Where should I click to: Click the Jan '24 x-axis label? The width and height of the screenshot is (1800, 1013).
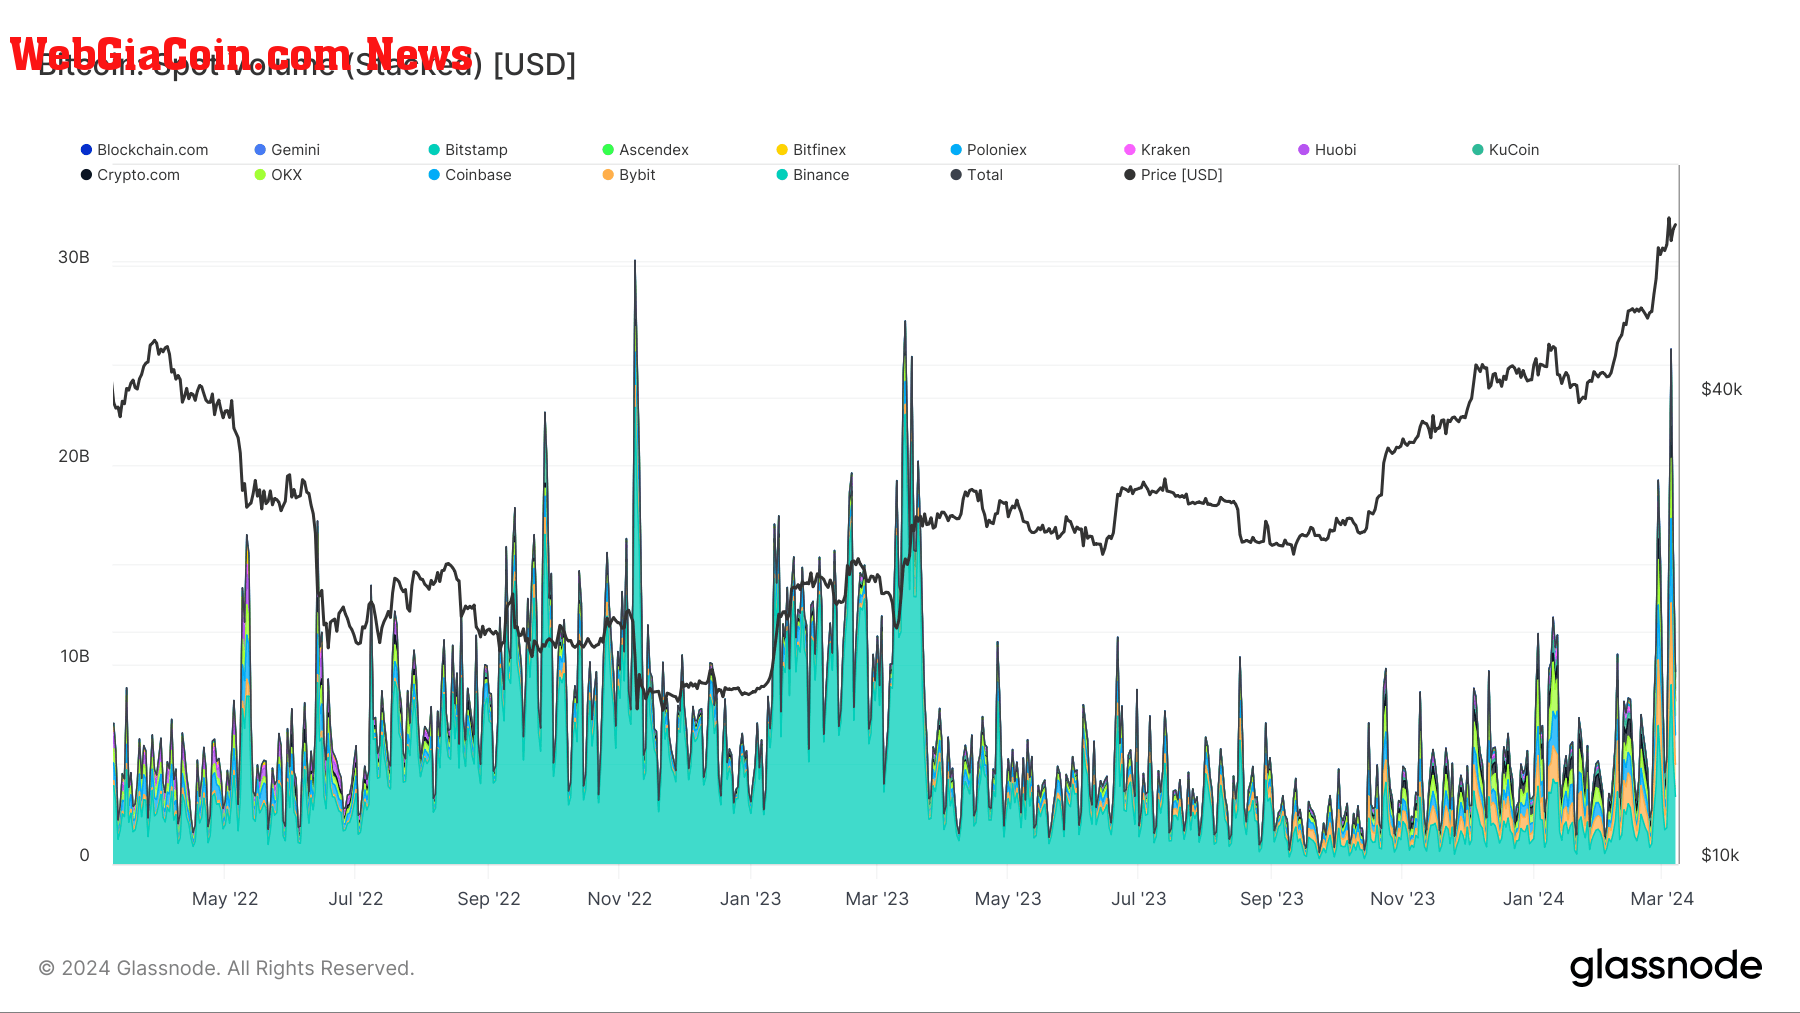coord(1534,899)
